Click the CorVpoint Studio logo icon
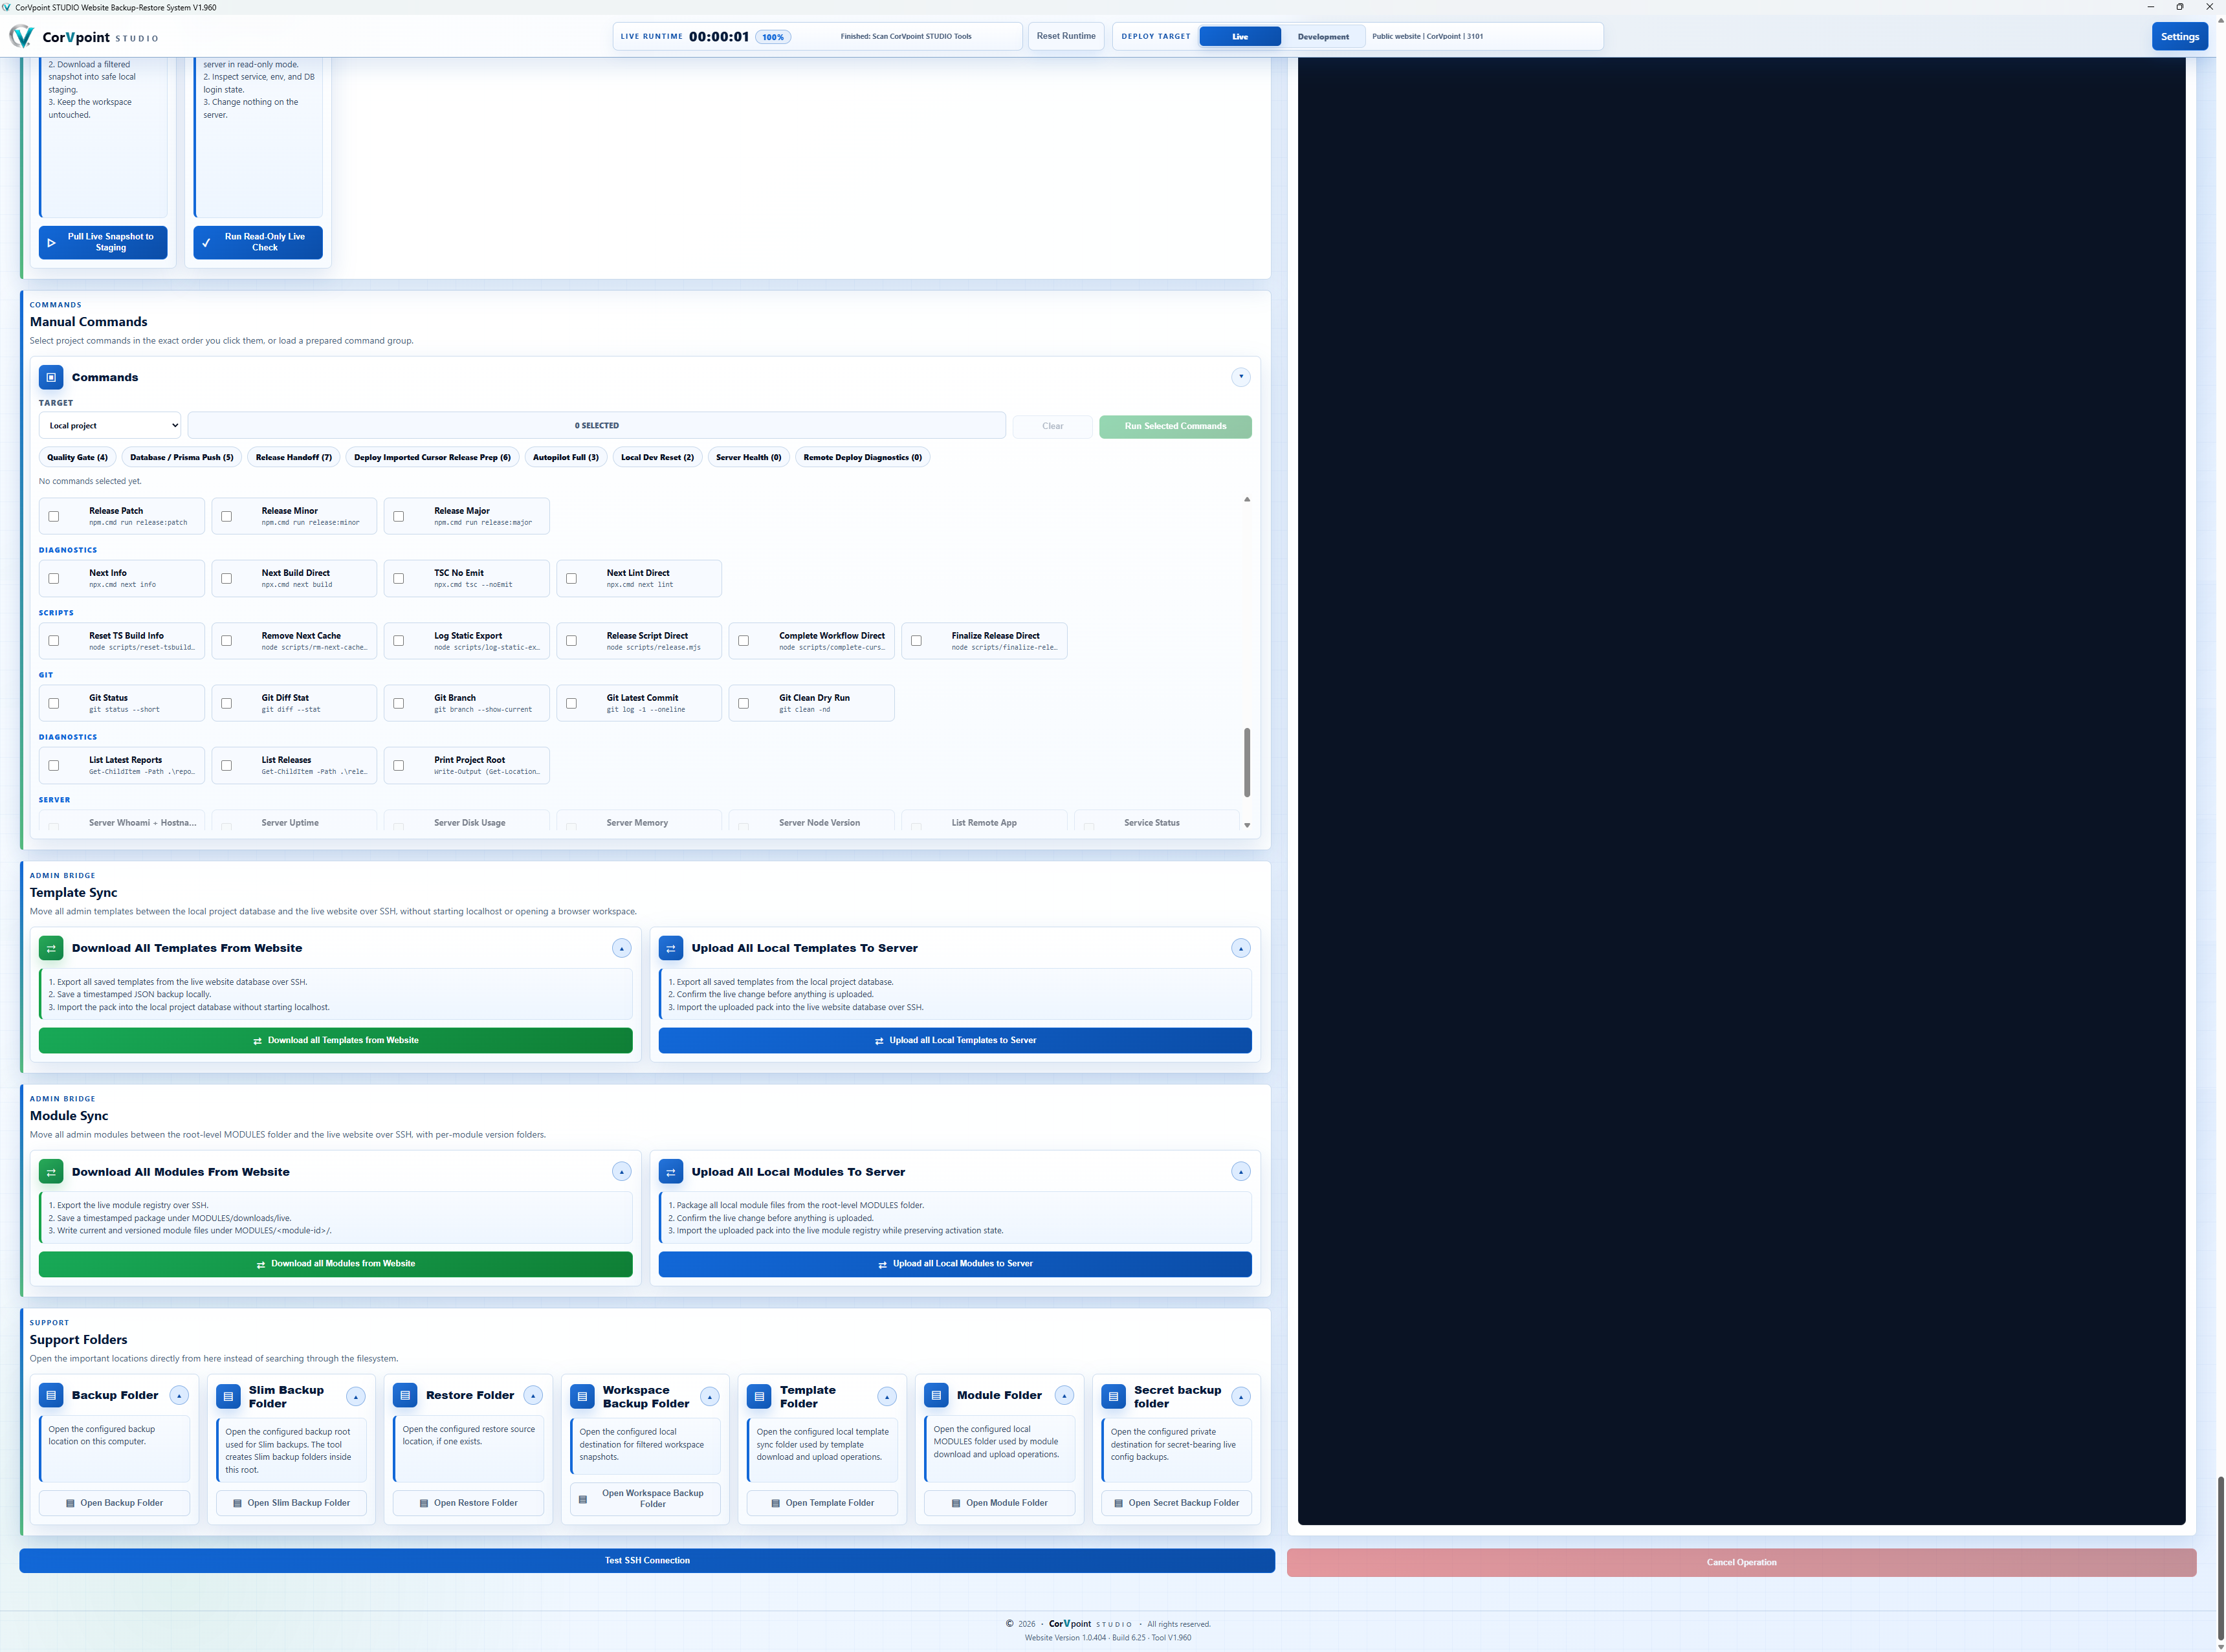 coord(21,37)
